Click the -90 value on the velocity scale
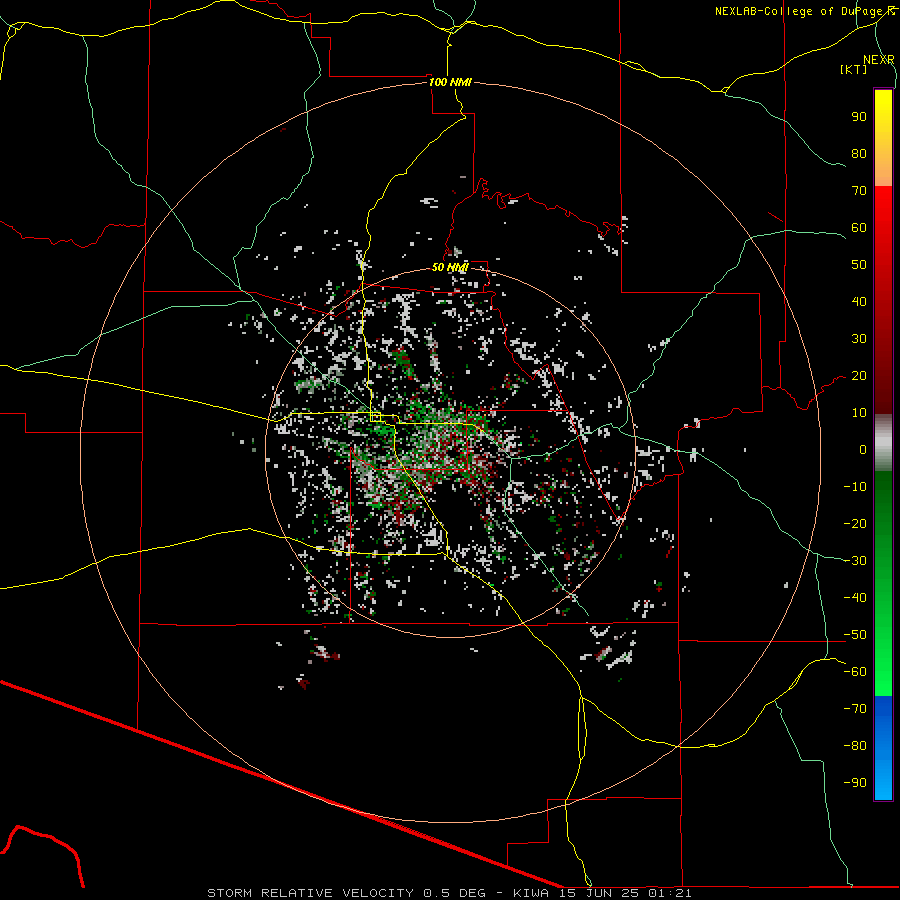Viewport: 900px width, 900px height. tap(855, 783)
